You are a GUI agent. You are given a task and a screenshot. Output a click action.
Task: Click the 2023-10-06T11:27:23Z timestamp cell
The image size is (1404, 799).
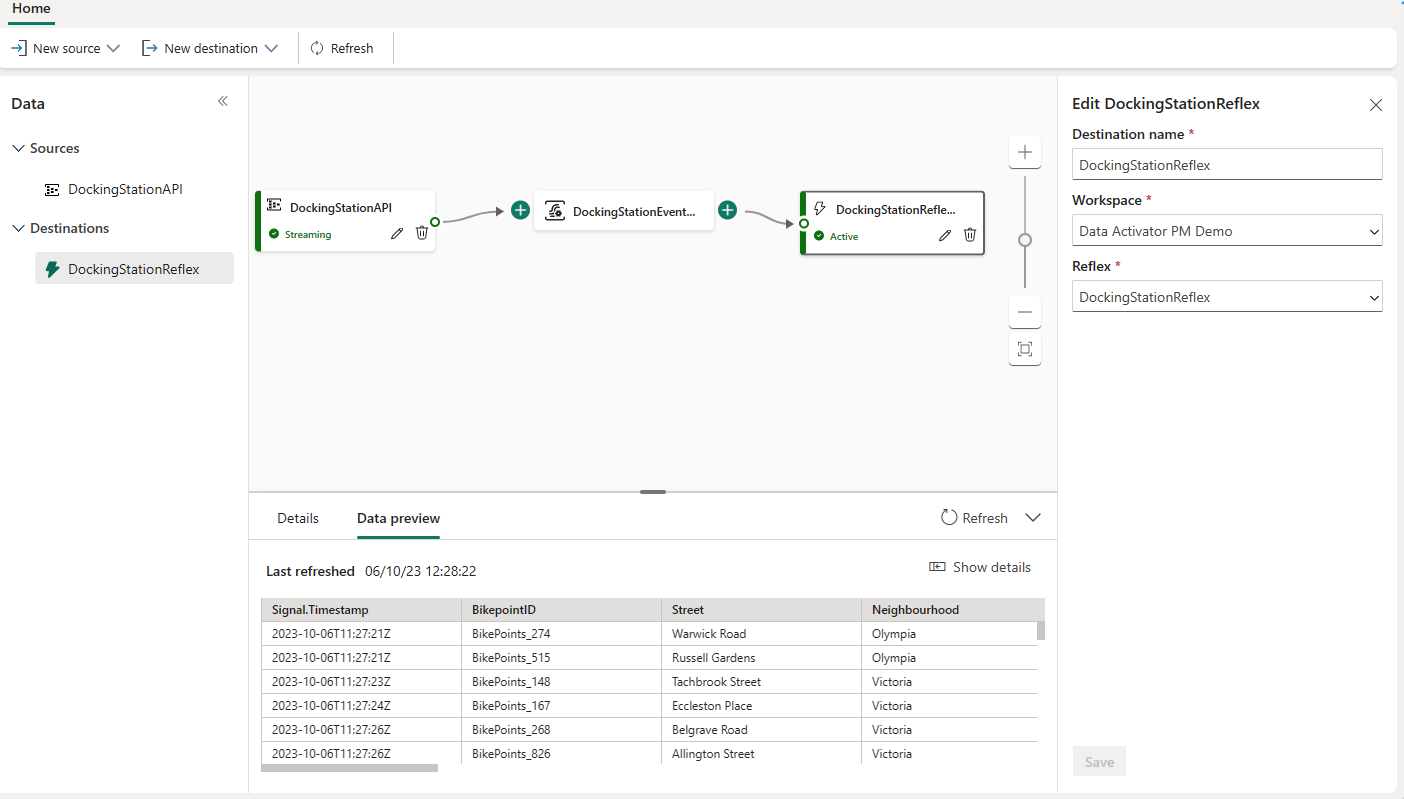click(x=361, y=682)
